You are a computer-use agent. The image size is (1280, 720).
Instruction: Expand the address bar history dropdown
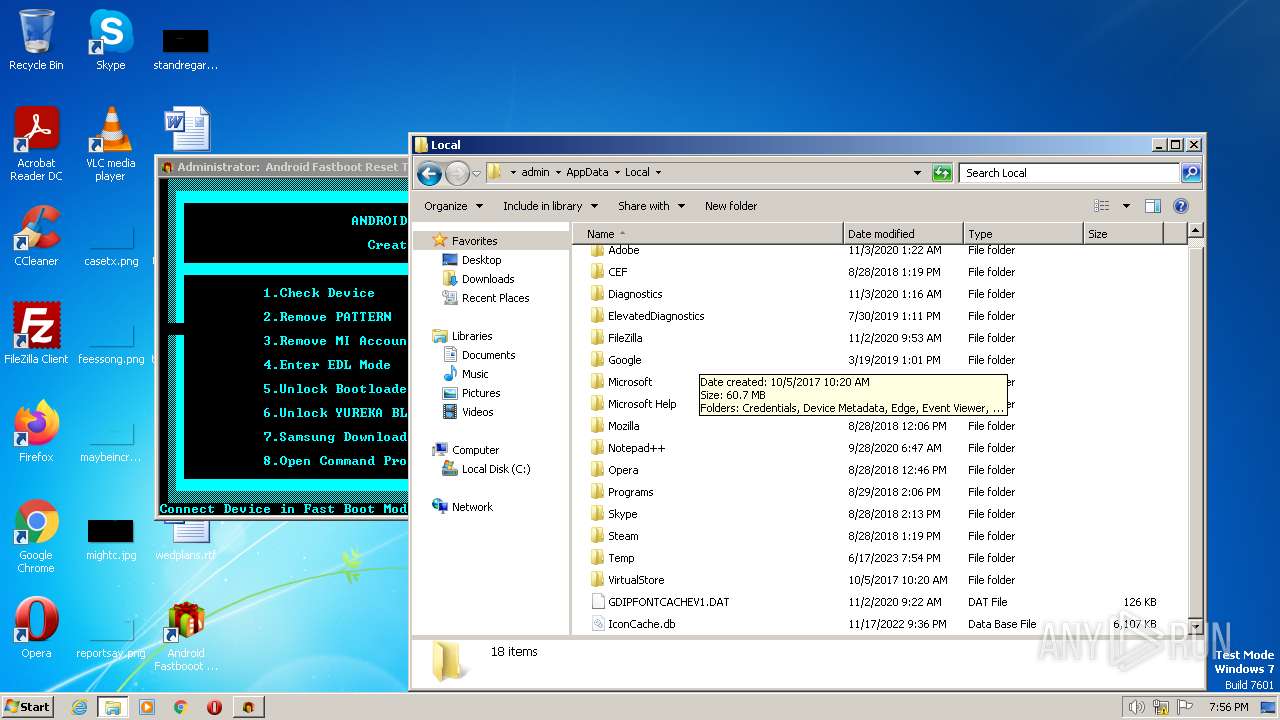pos(917,173)
